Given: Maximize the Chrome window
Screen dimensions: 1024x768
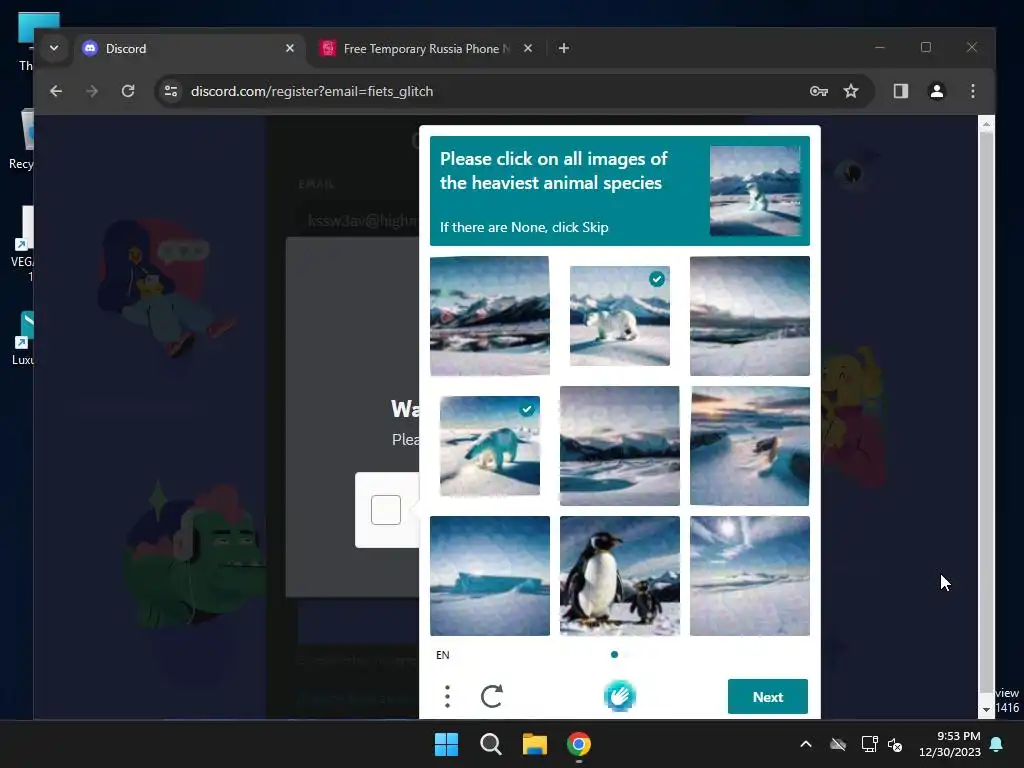Looking at the screenshot, I should 925,48.
